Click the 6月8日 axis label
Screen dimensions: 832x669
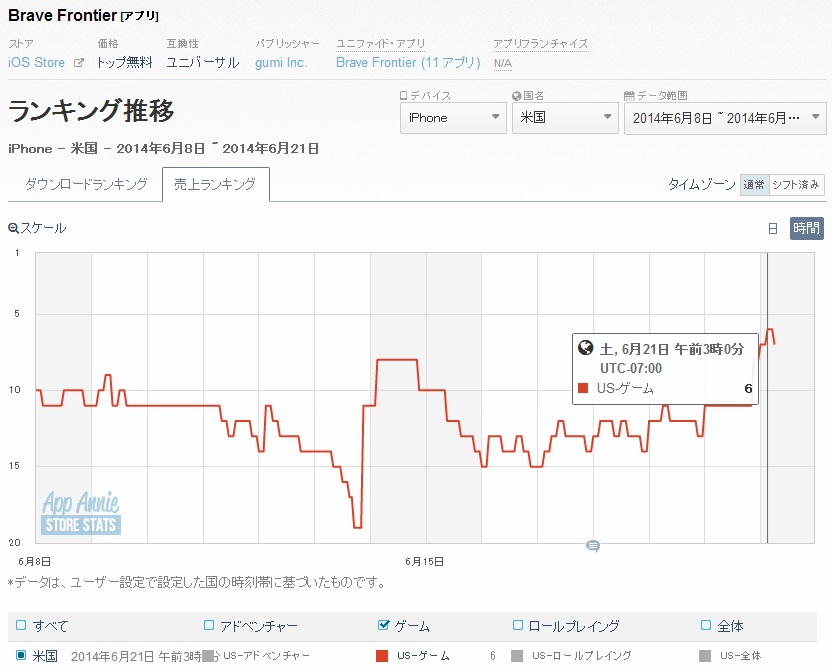click(34, 561)
